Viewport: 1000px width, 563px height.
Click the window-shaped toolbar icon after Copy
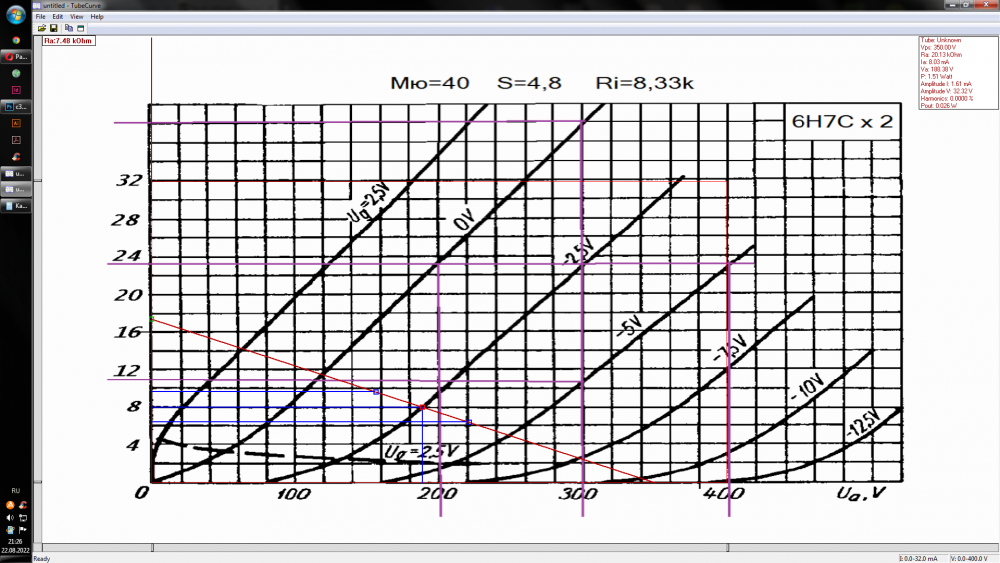[x=80, y=28]
